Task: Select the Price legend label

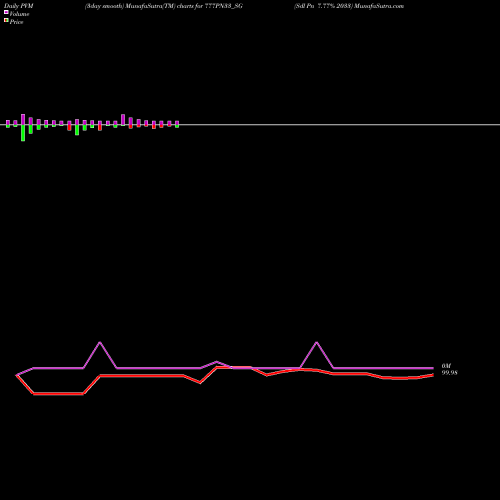Action: pyautogui.click(x=16, y=22)
